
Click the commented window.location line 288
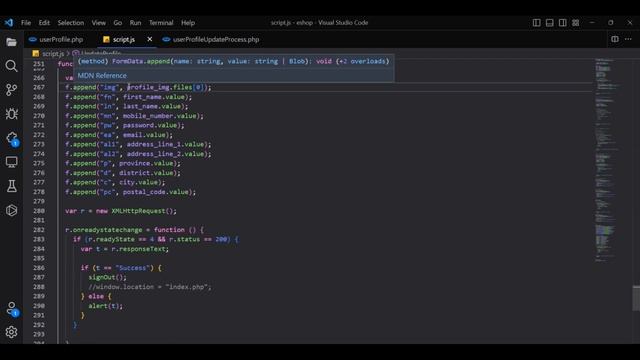(150, 287)
